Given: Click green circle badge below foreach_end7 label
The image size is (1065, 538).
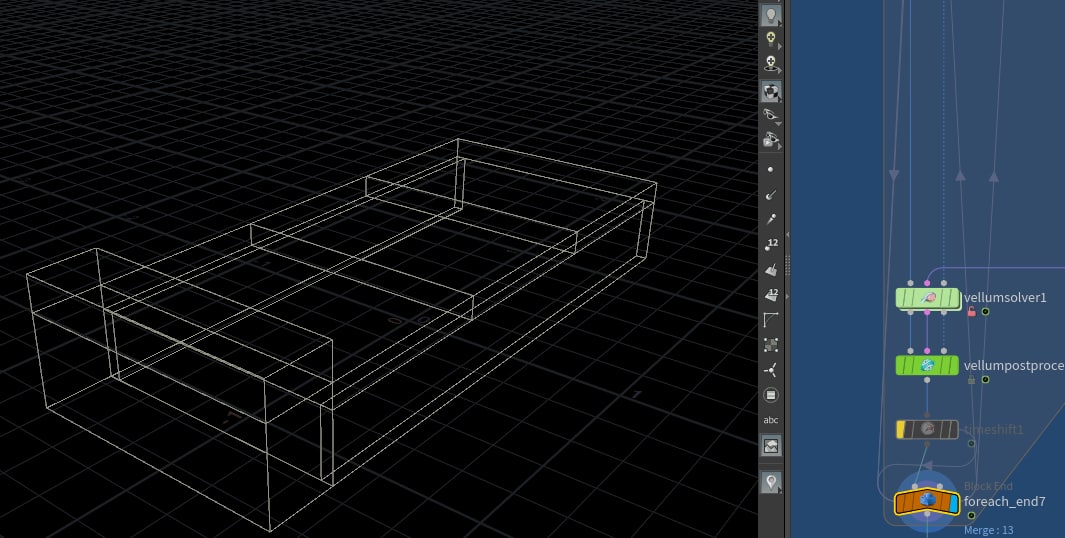Looking at the screenshot, I should [971, 516].
